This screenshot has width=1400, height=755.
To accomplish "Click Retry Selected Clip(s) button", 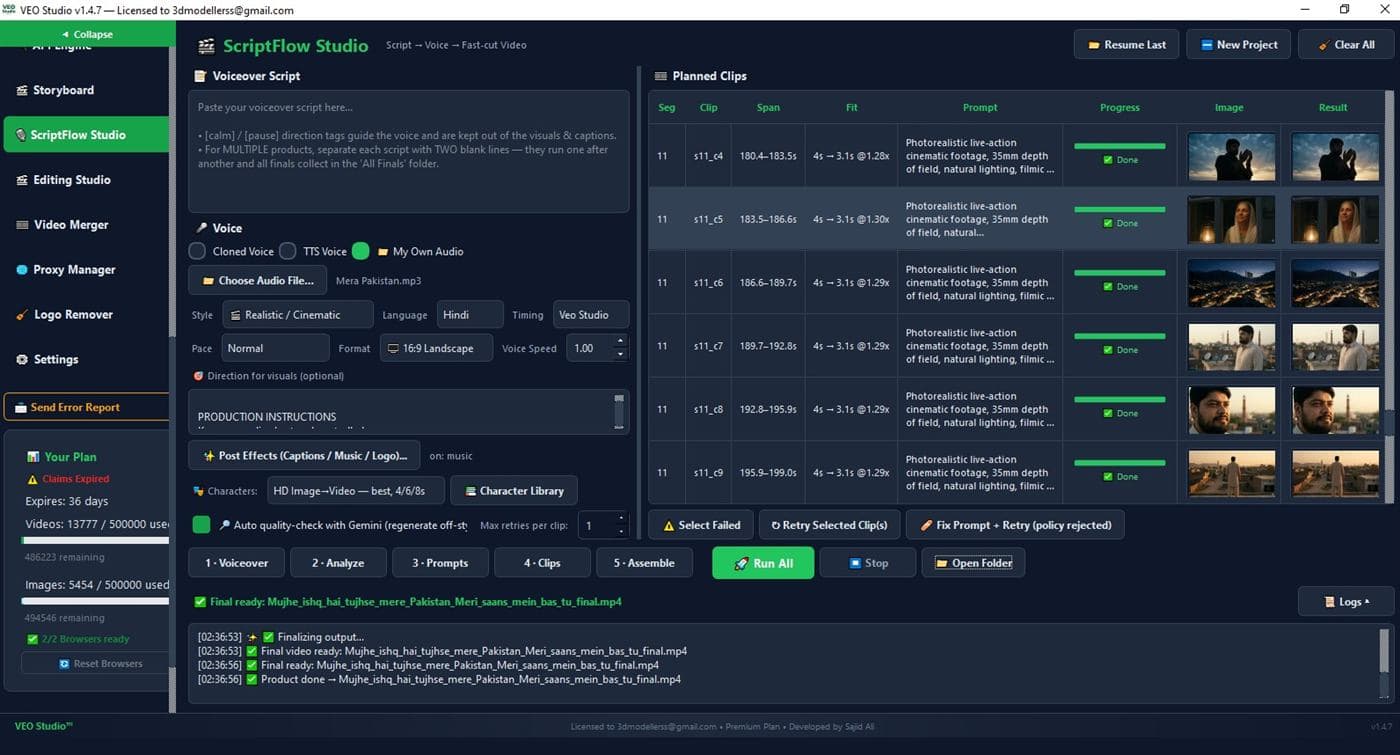I will 829,525.
